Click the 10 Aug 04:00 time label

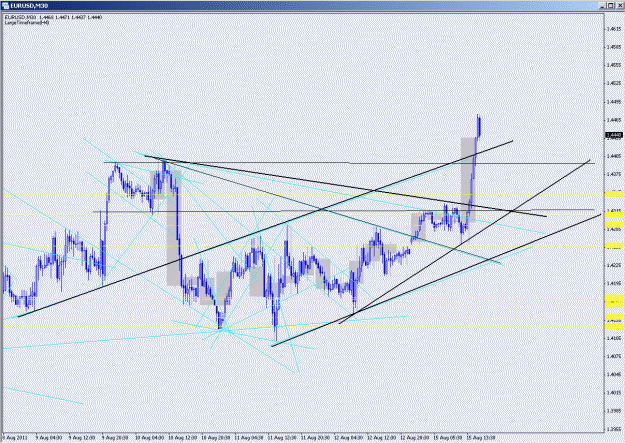pos(149,437)
